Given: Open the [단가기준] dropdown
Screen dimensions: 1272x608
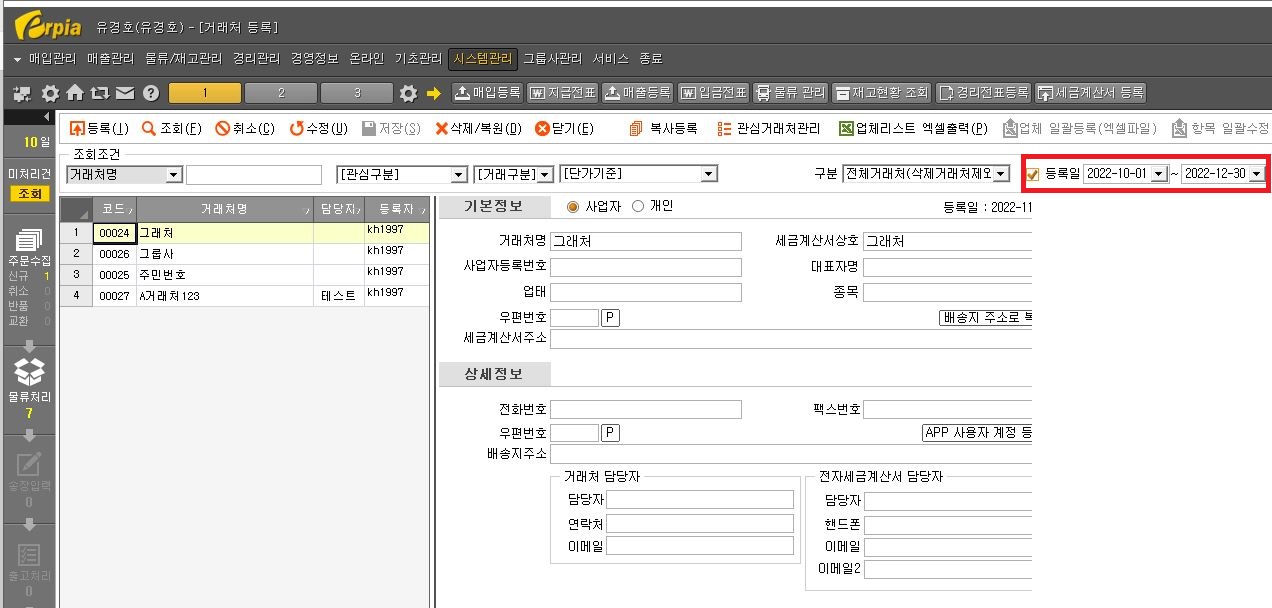Looking at the screenshot, I should point(709,175).
